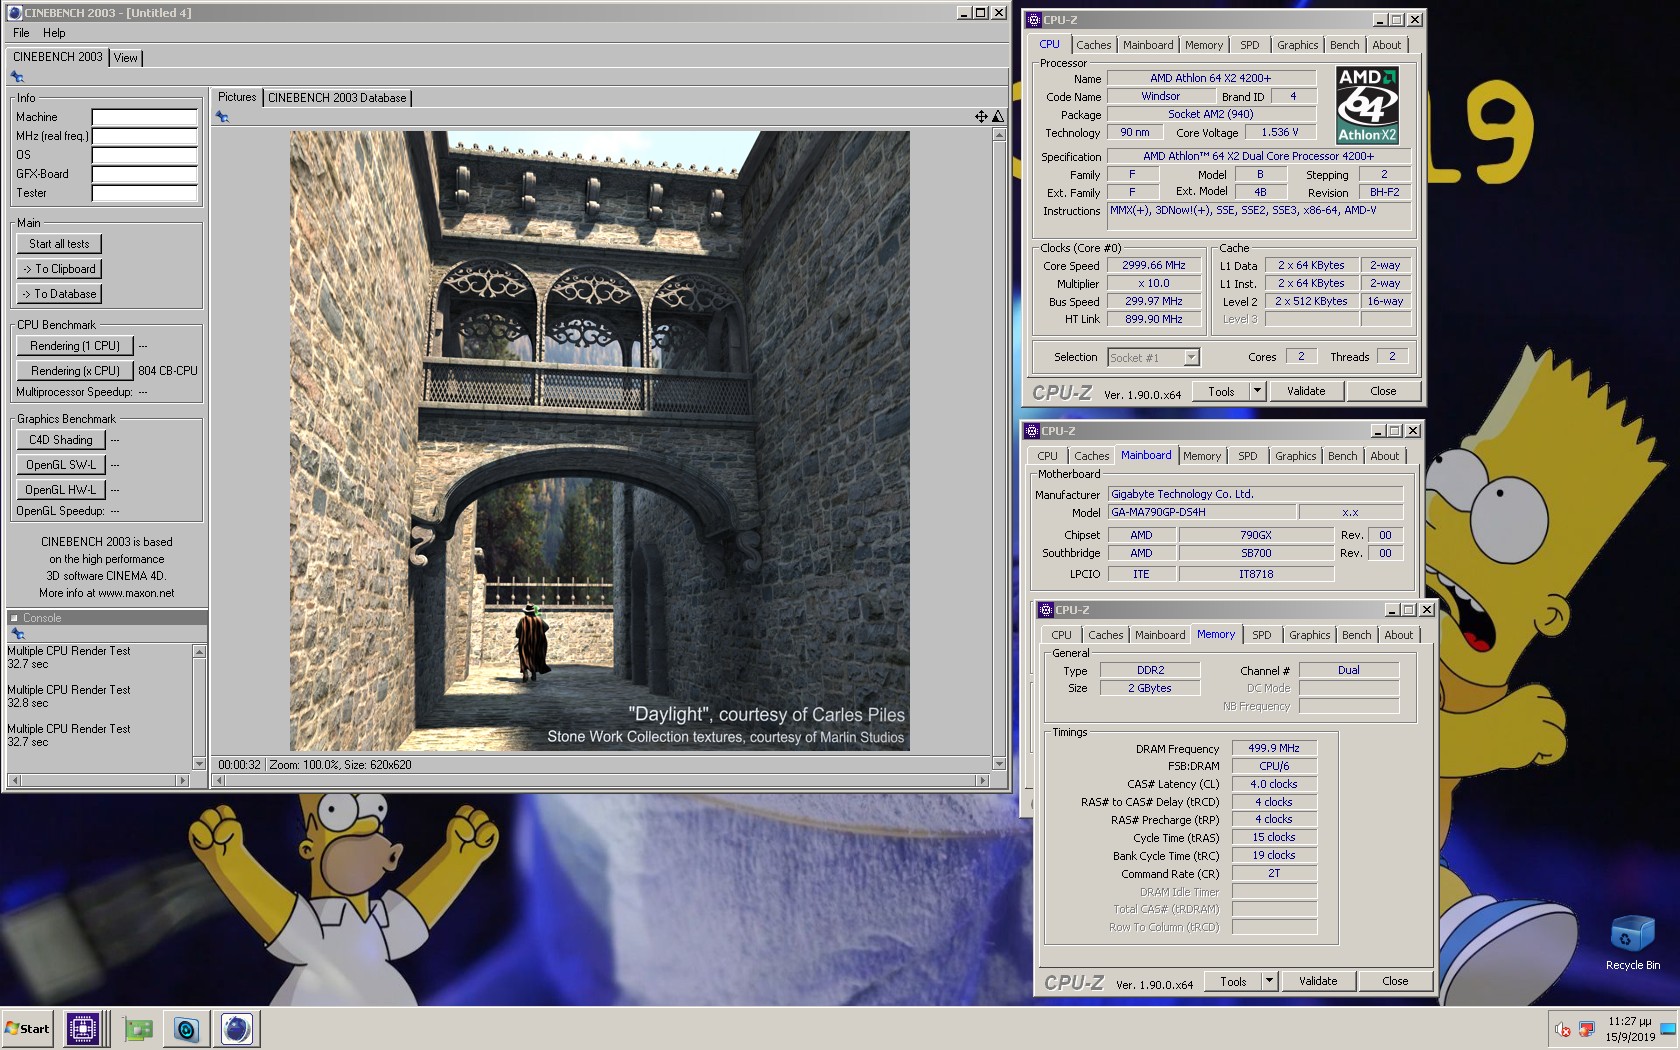This screenshot has width=1680, height=1050.
Task: Click picture panel vertical scrollbar down arrow
Action: coord(998,764)
